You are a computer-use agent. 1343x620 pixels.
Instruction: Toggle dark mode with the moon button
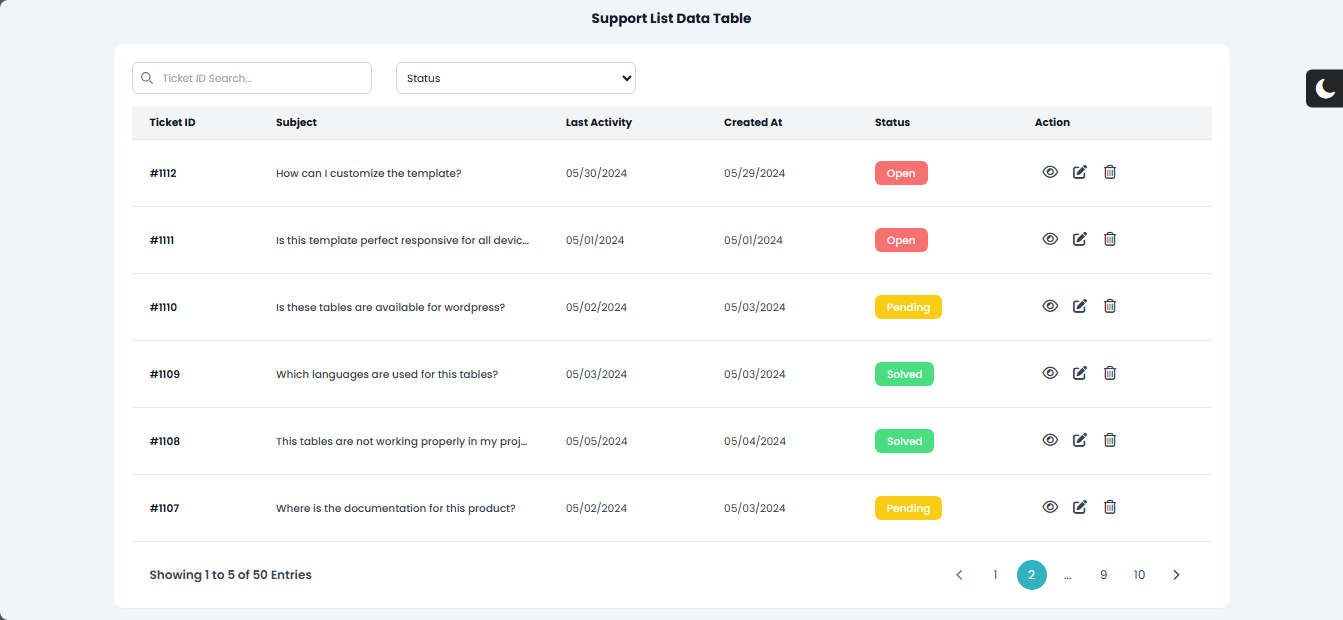1325,89
